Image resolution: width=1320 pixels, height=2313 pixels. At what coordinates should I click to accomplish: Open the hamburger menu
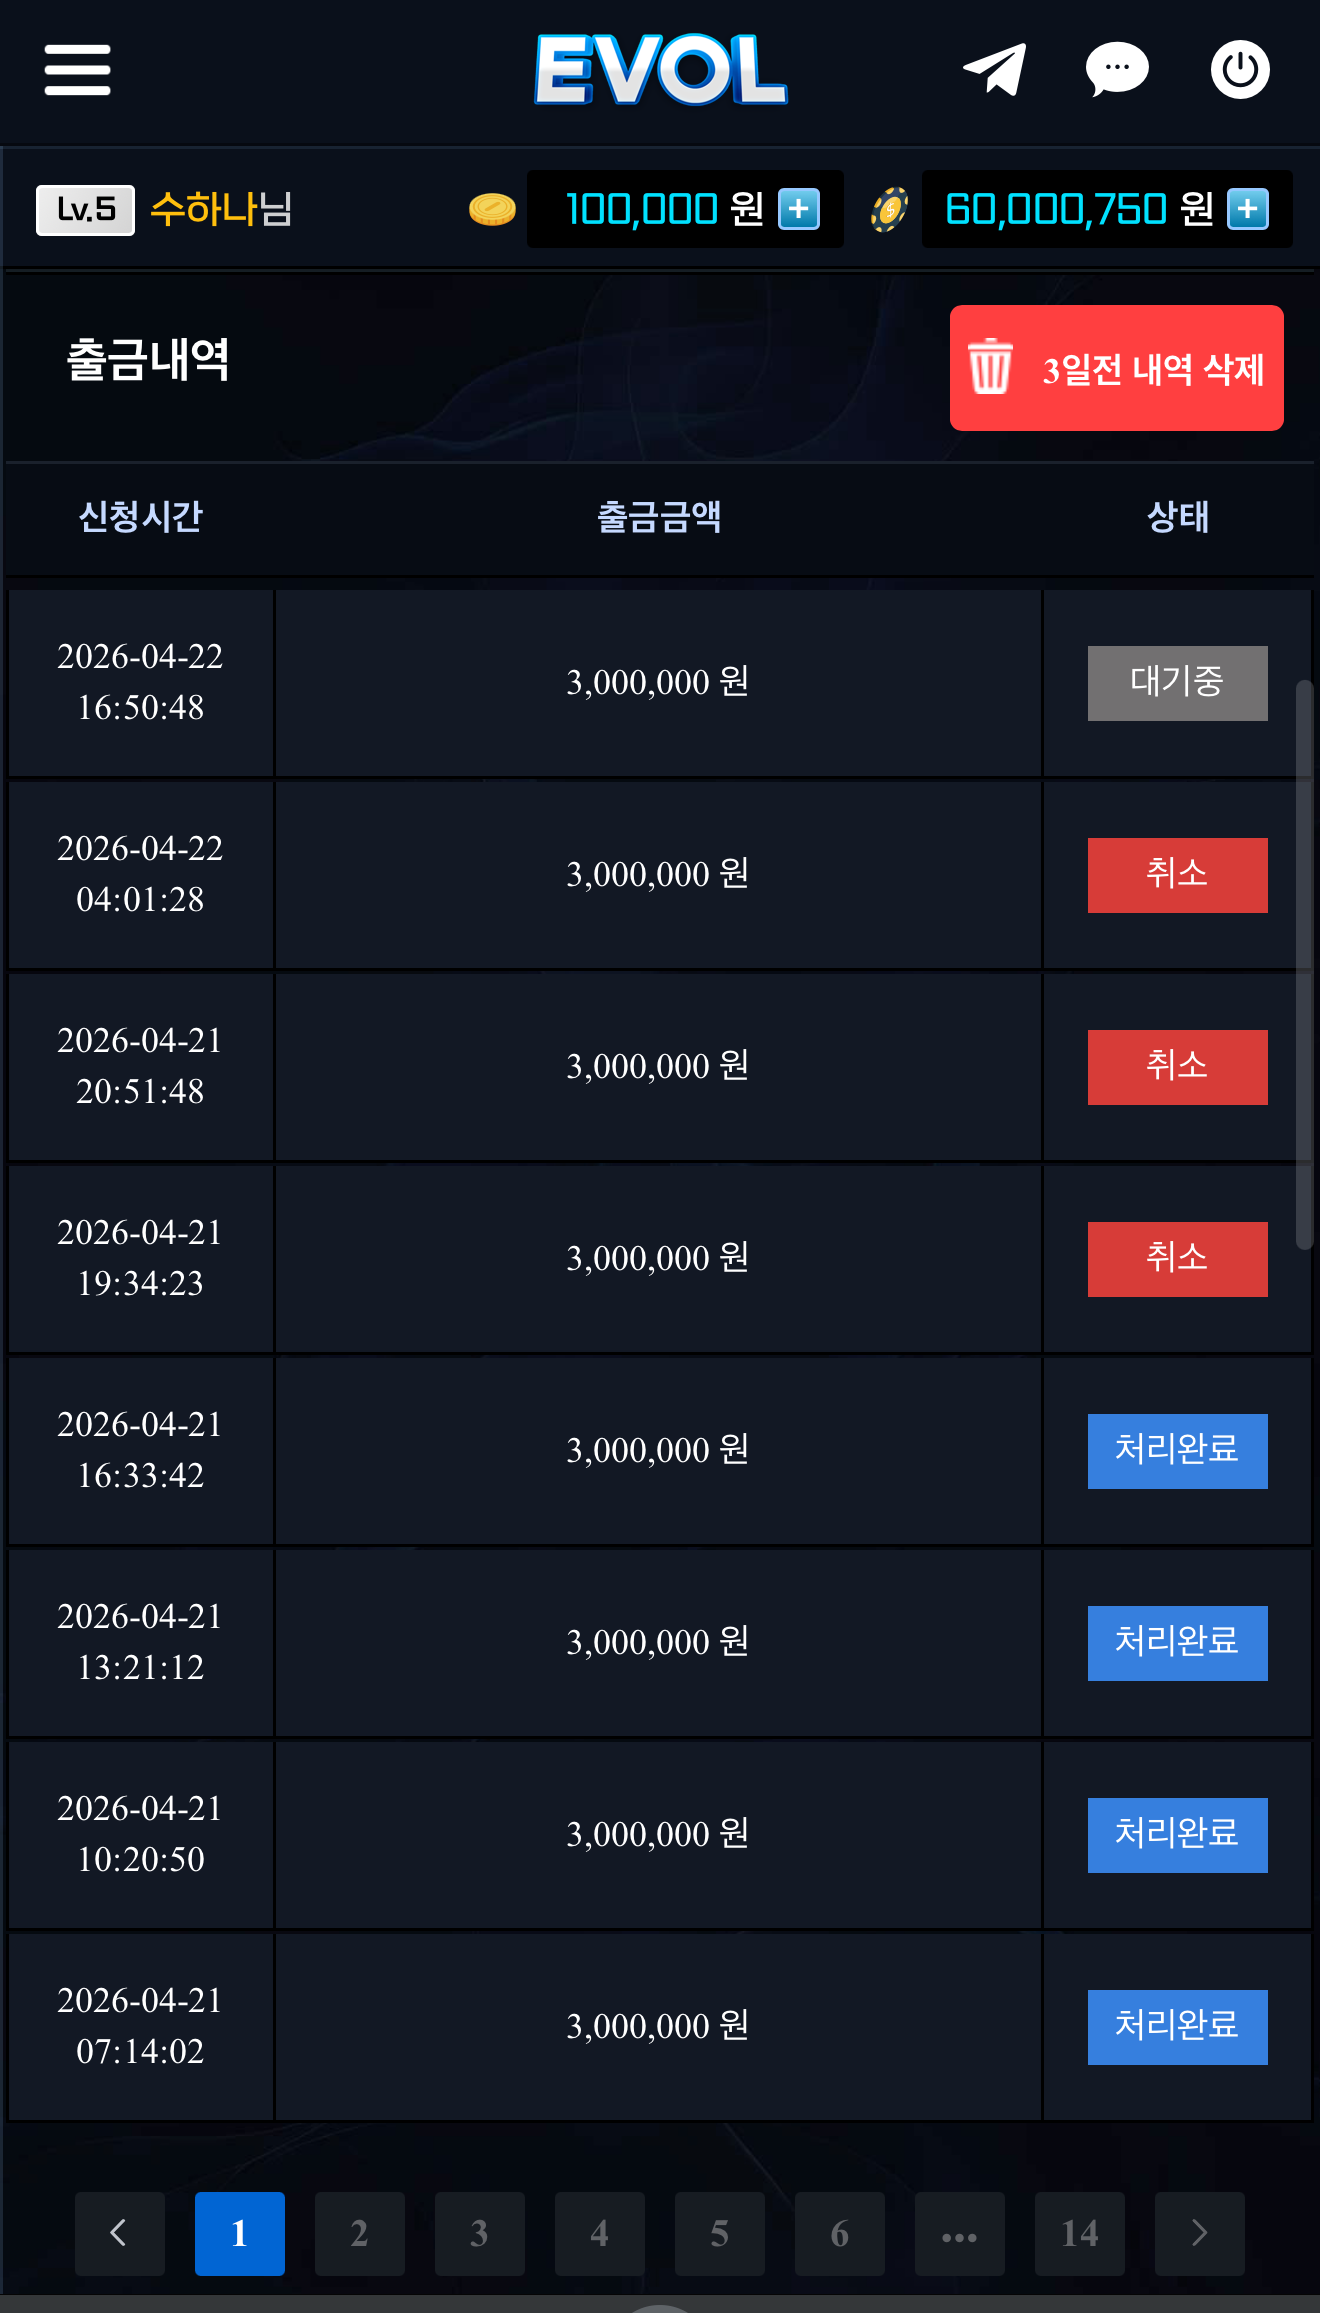coord(77,70)
